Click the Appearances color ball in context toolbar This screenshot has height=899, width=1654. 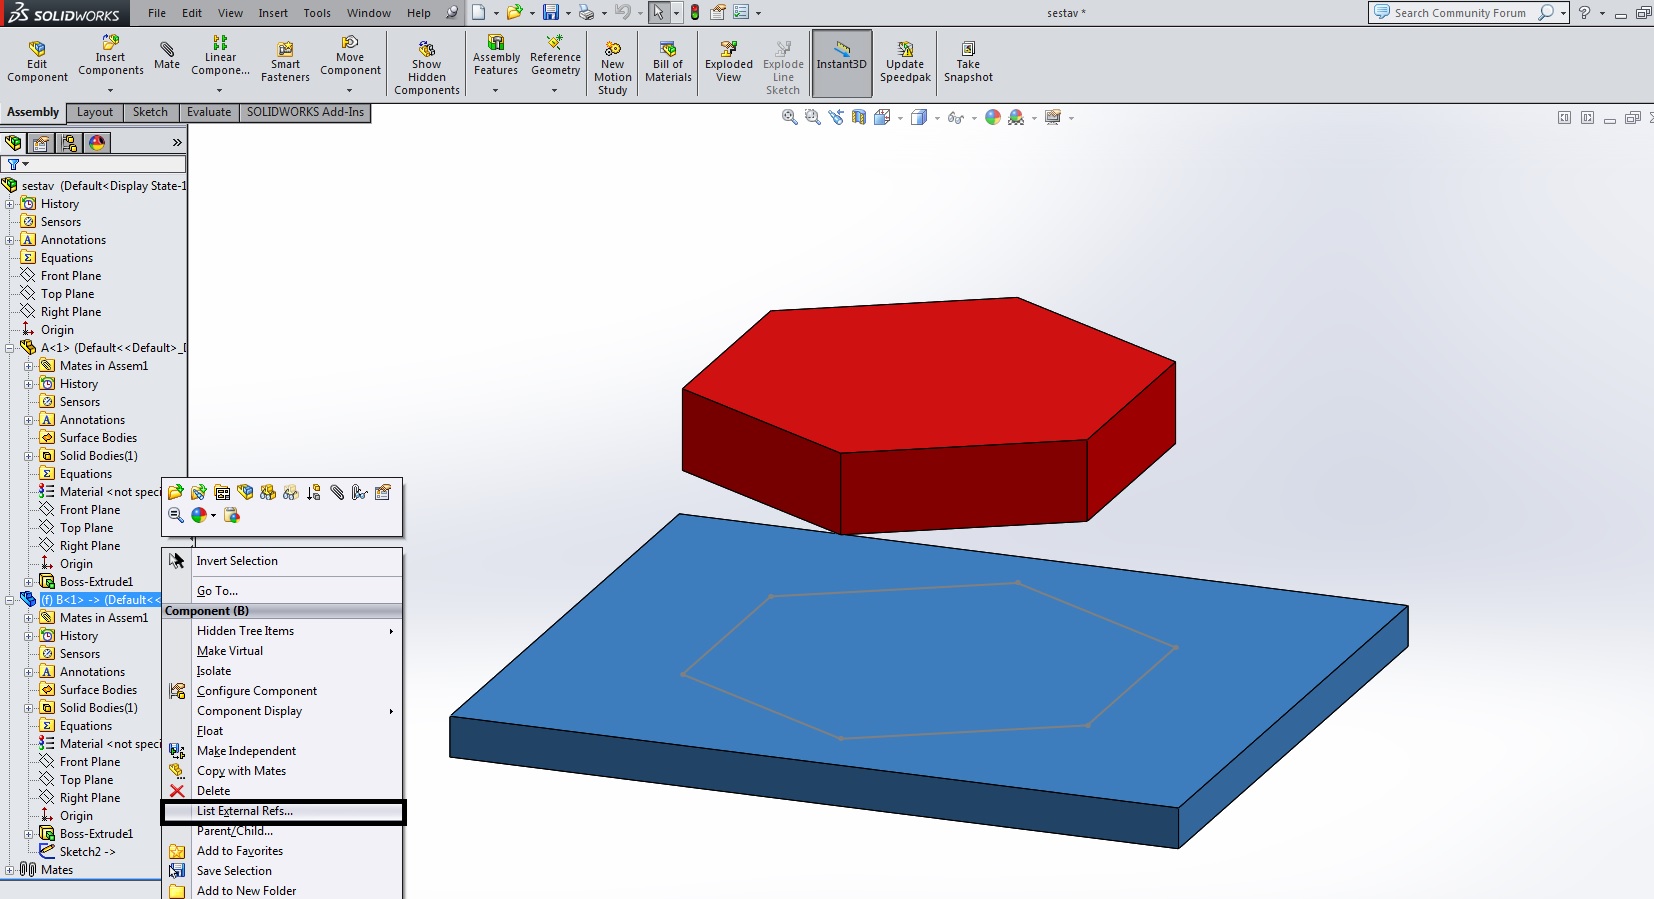(199, 516)
